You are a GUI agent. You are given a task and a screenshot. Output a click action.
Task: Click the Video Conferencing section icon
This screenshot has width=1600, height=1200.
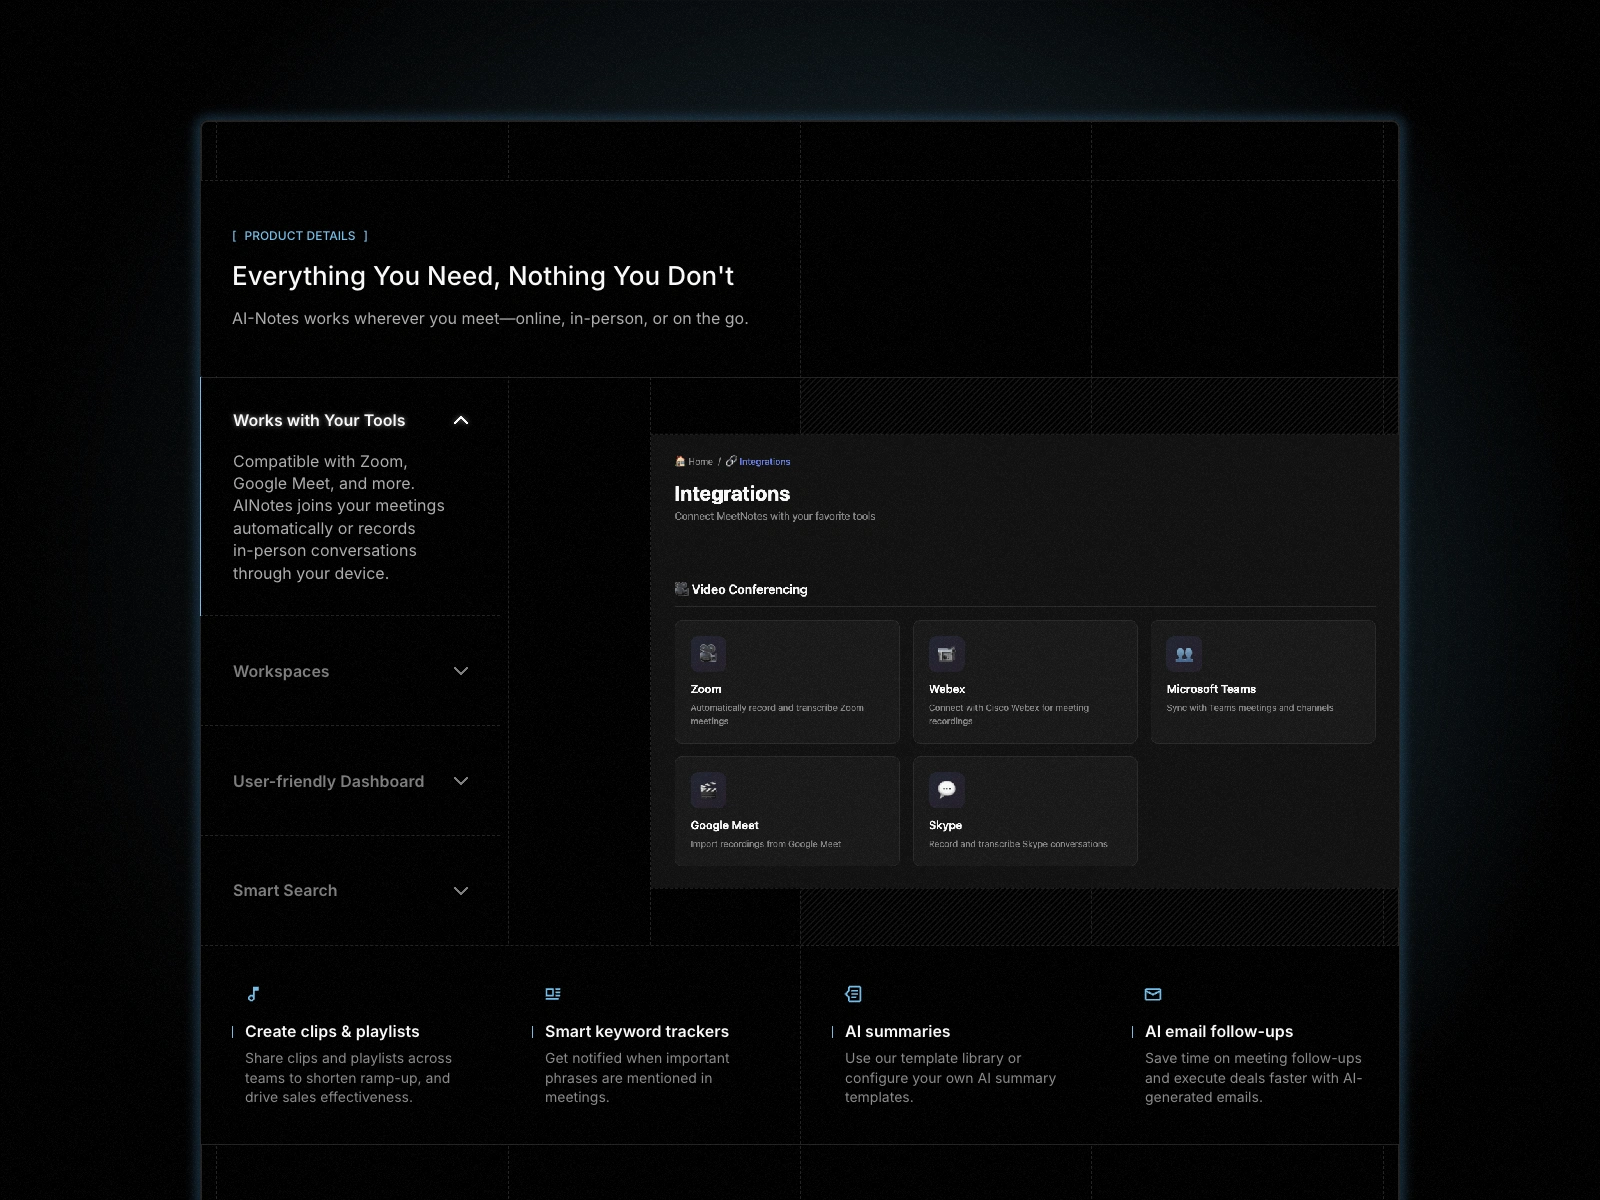click(x=681, y=589)
